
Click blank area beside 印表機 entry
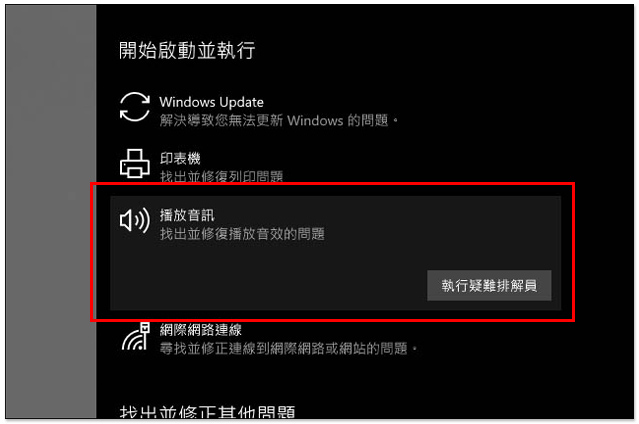(408, 163)
